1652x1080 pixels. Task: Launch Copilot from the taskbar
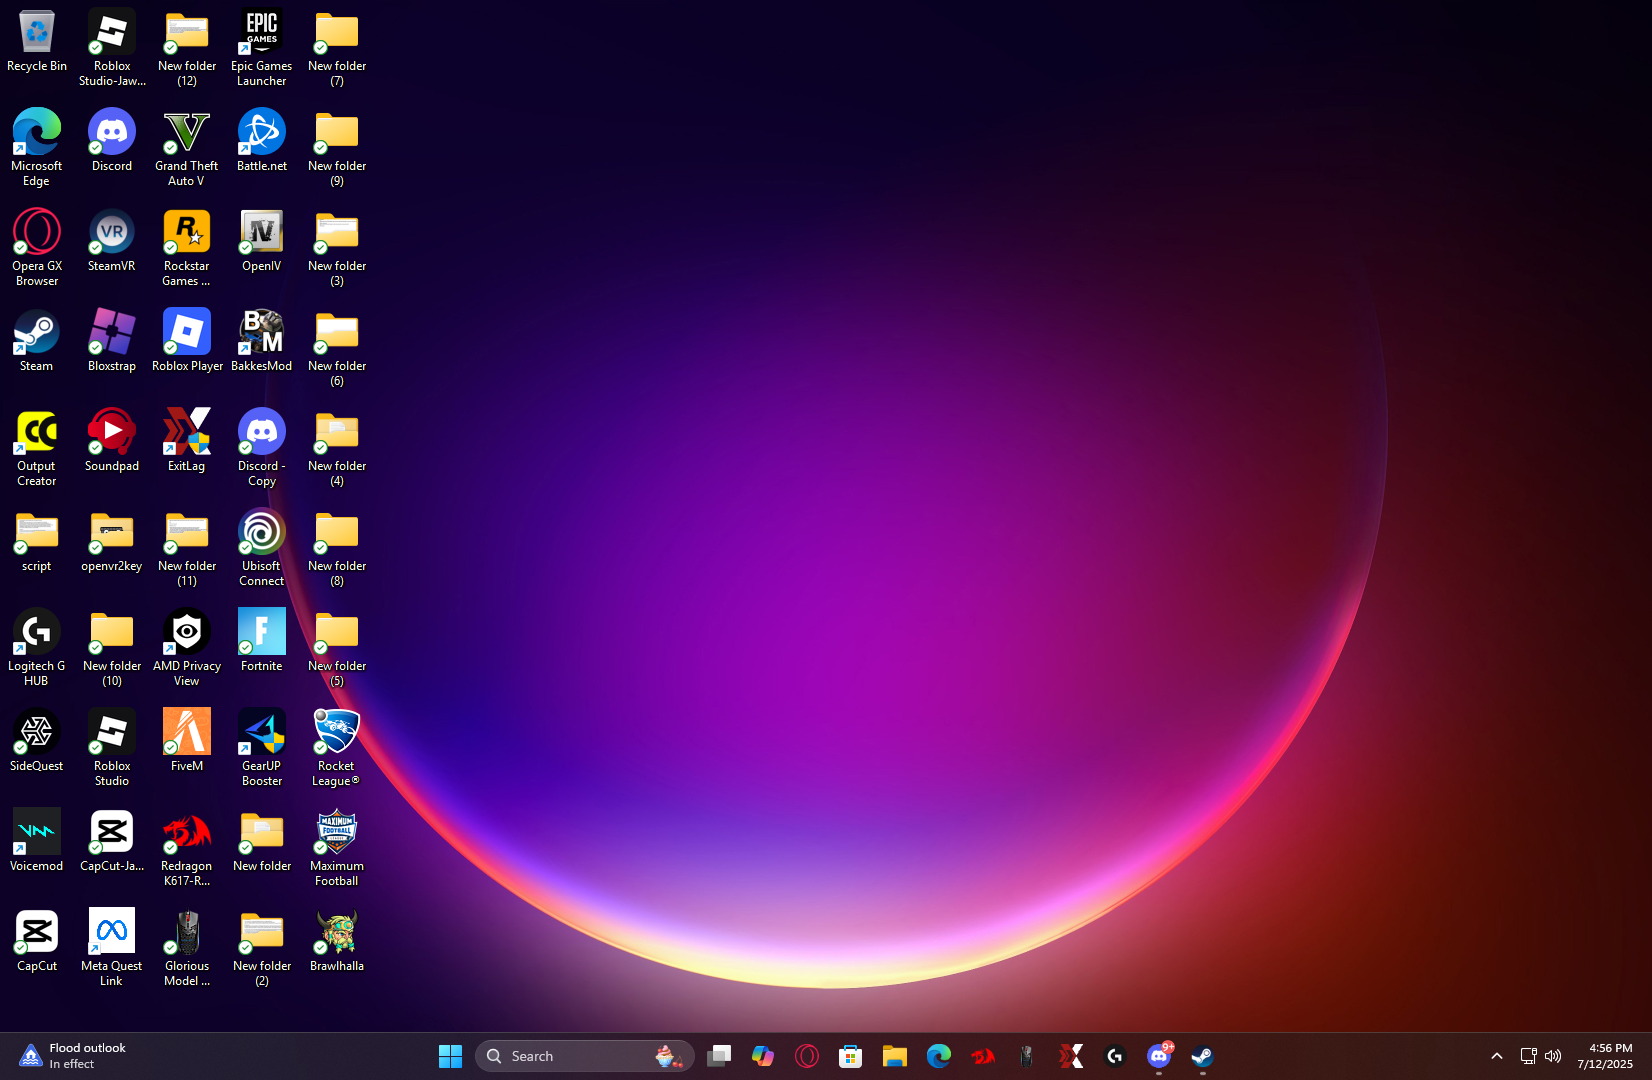click(763, 1056)
